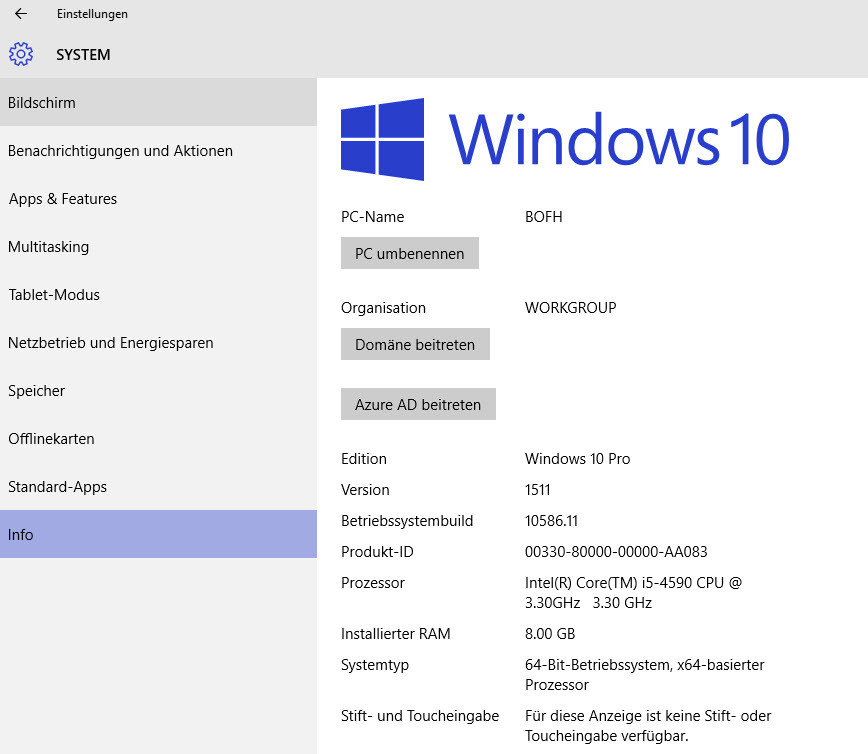Click the PC name value BOFH
Viewport: 868px width, 754px height.
coord(544,216)
